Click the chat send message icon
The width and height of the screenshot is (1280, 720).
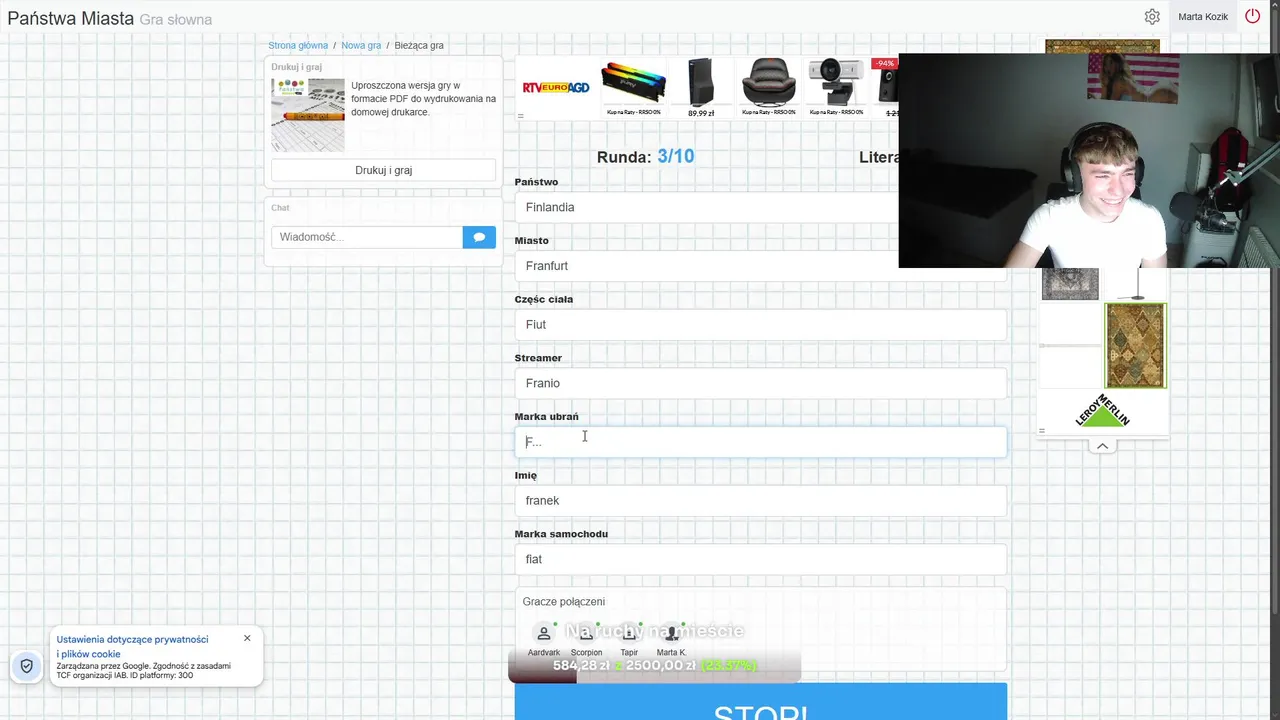tap(479, 237)
